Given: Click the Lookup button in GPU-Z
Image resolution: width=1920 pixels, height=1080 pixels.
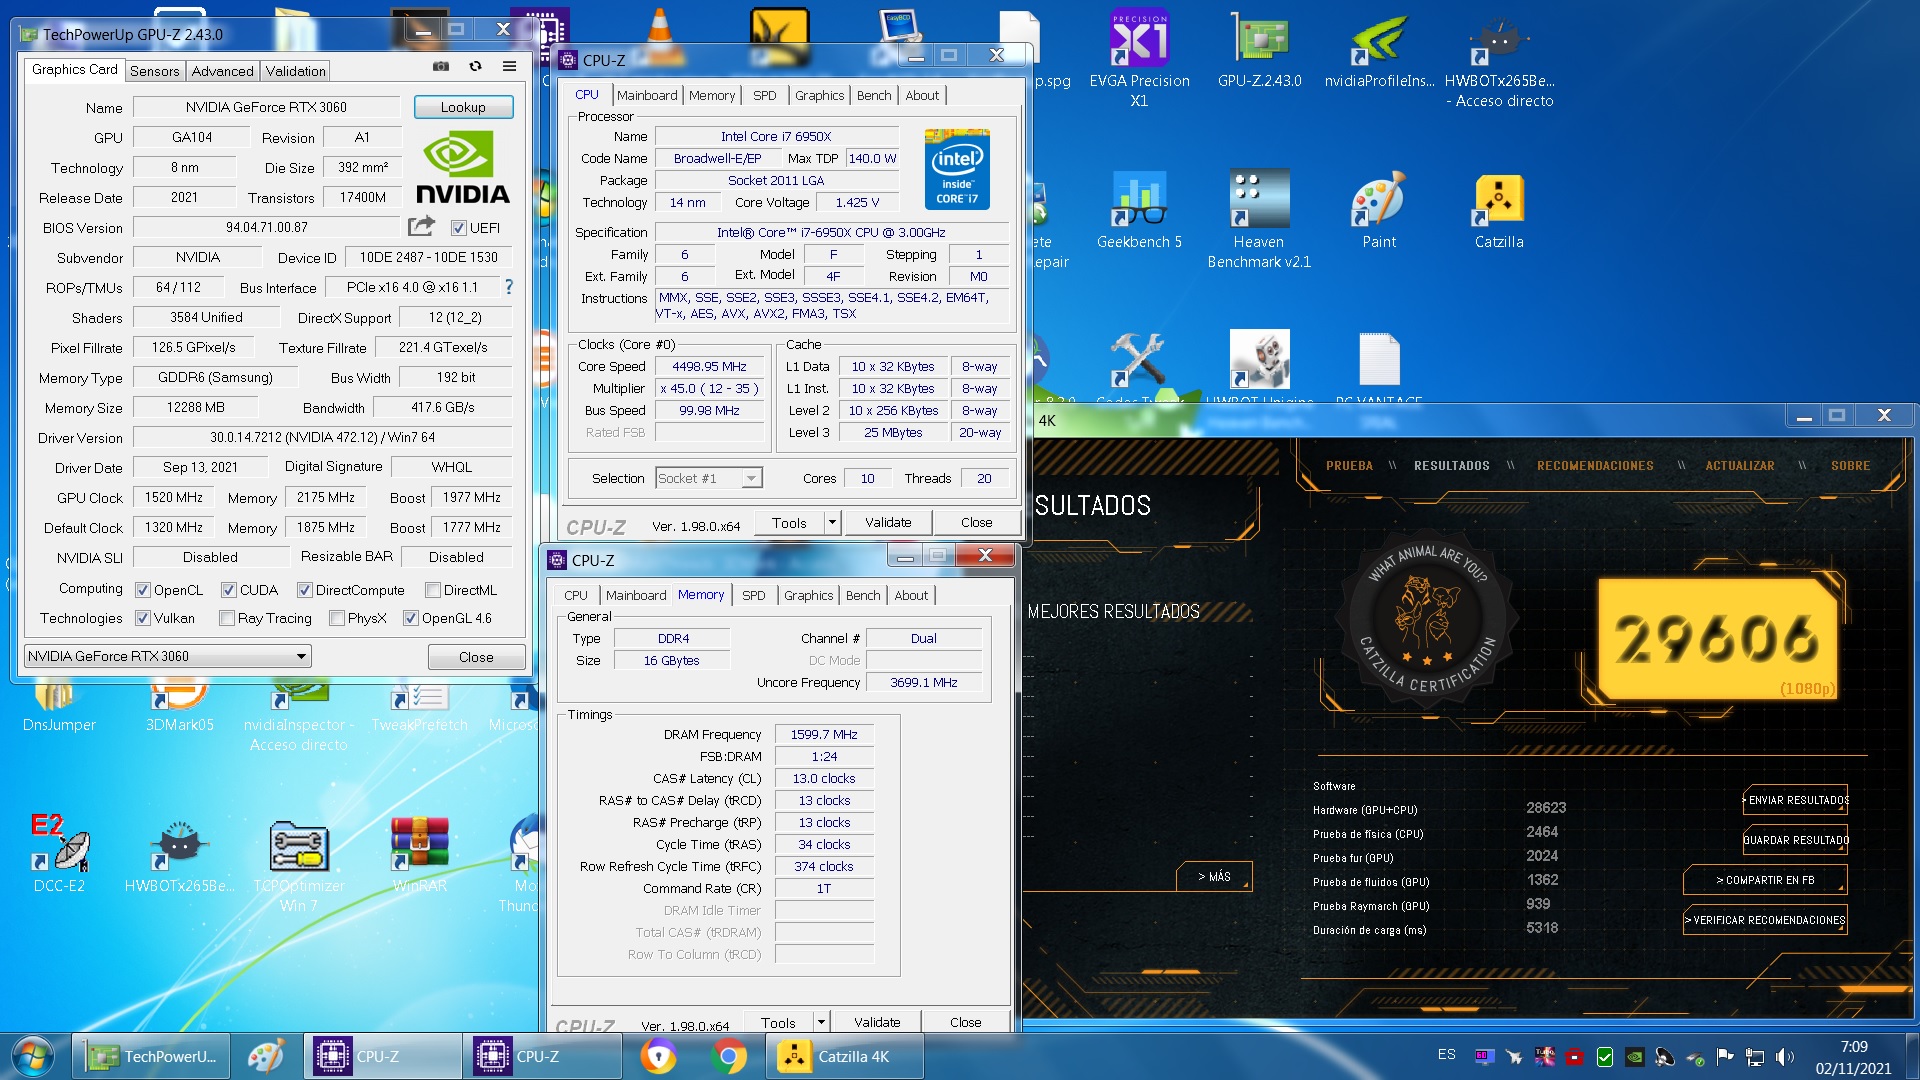Looking at the screenshot, I should (x=463, y=107).
